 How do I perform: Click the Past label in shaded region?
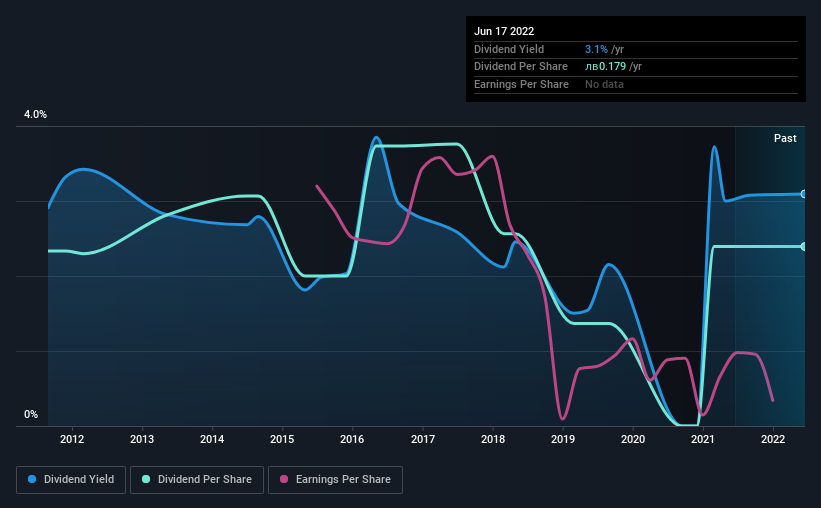pos(785,138)
